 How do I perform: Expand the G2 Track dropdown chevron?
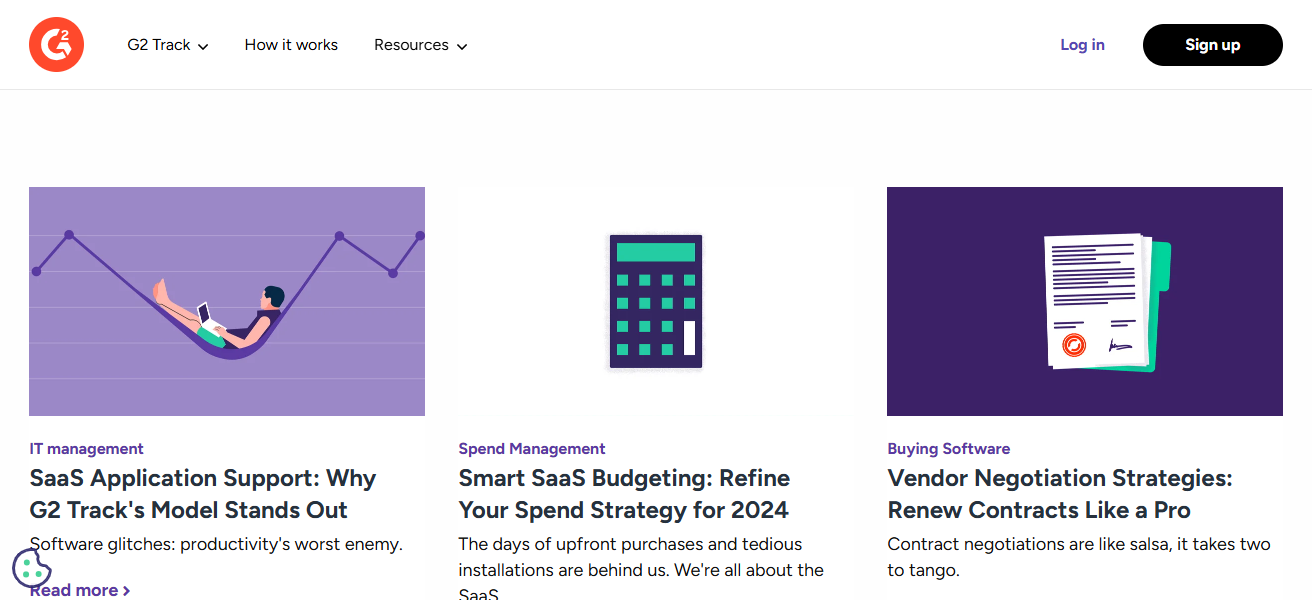coord(203,46)
